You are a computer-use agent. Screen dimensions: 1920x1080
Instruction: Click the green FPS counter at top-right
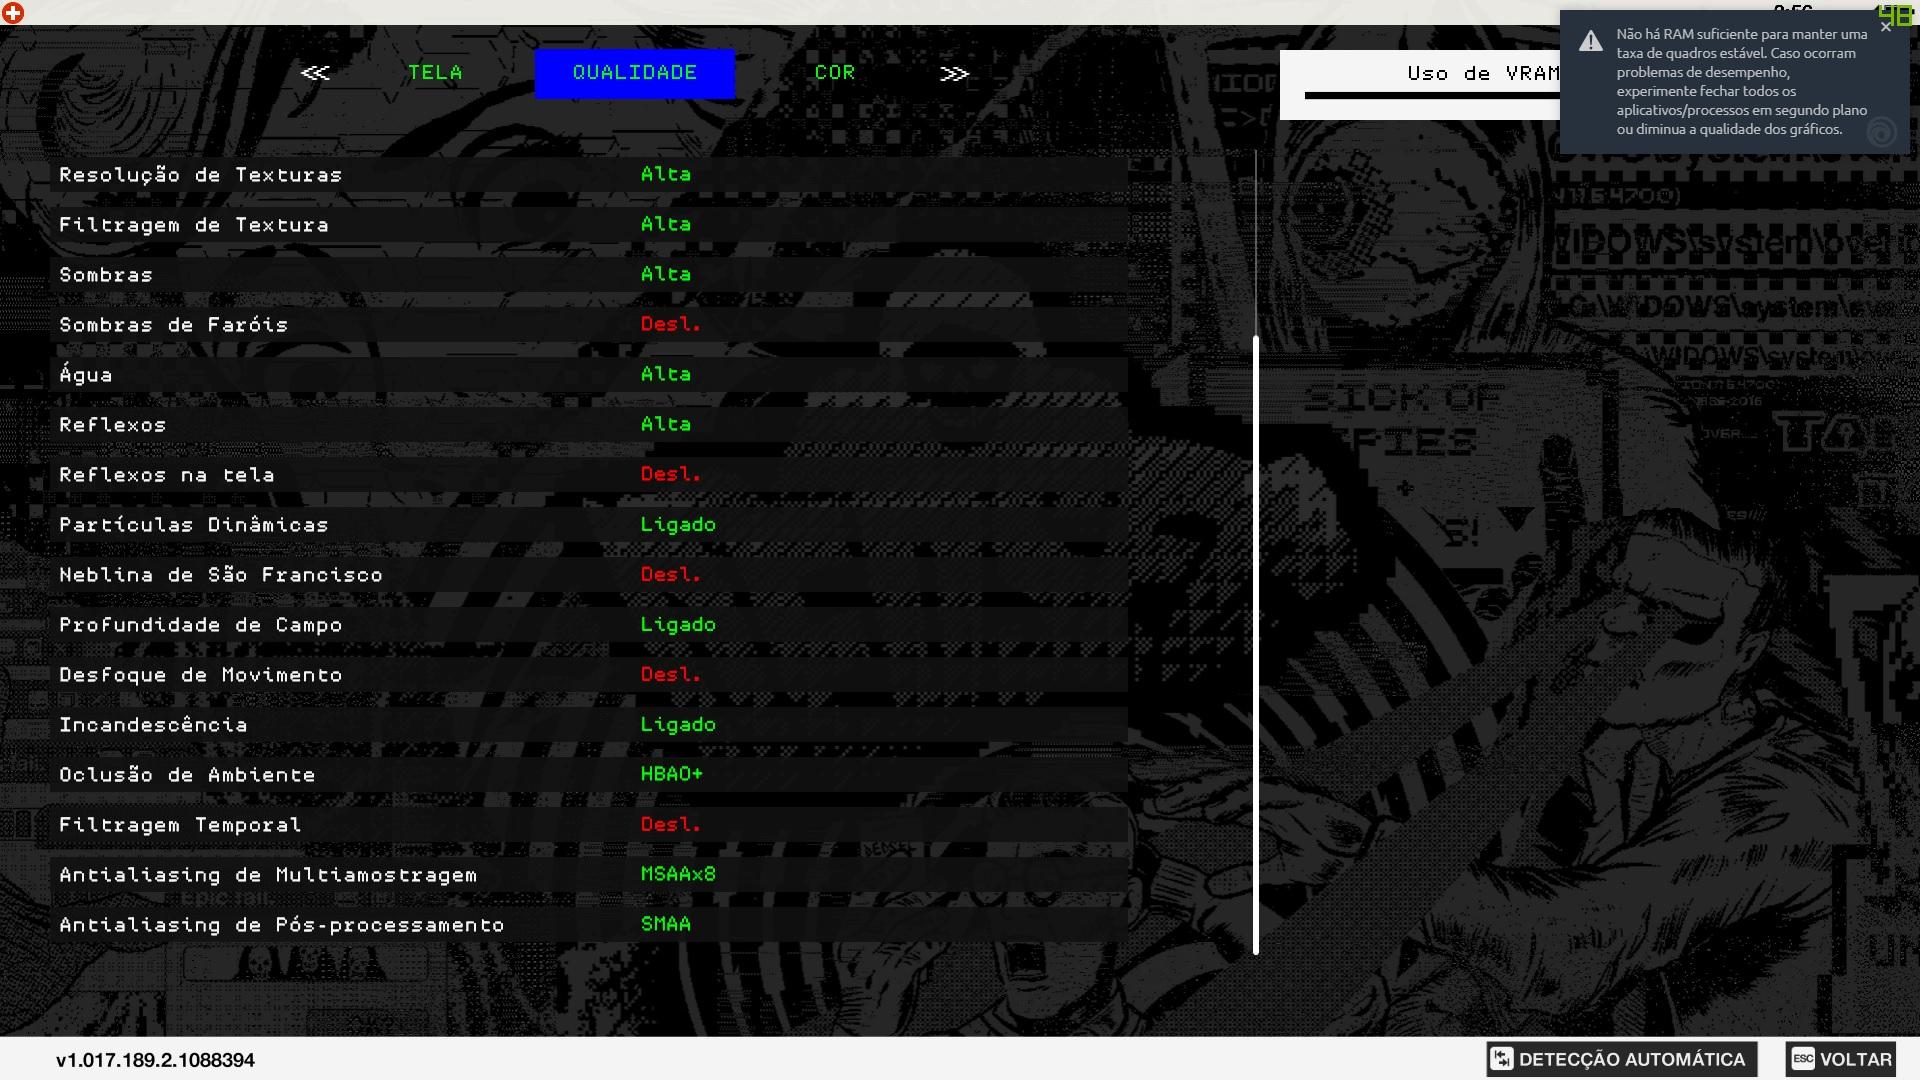point(1895,15)
